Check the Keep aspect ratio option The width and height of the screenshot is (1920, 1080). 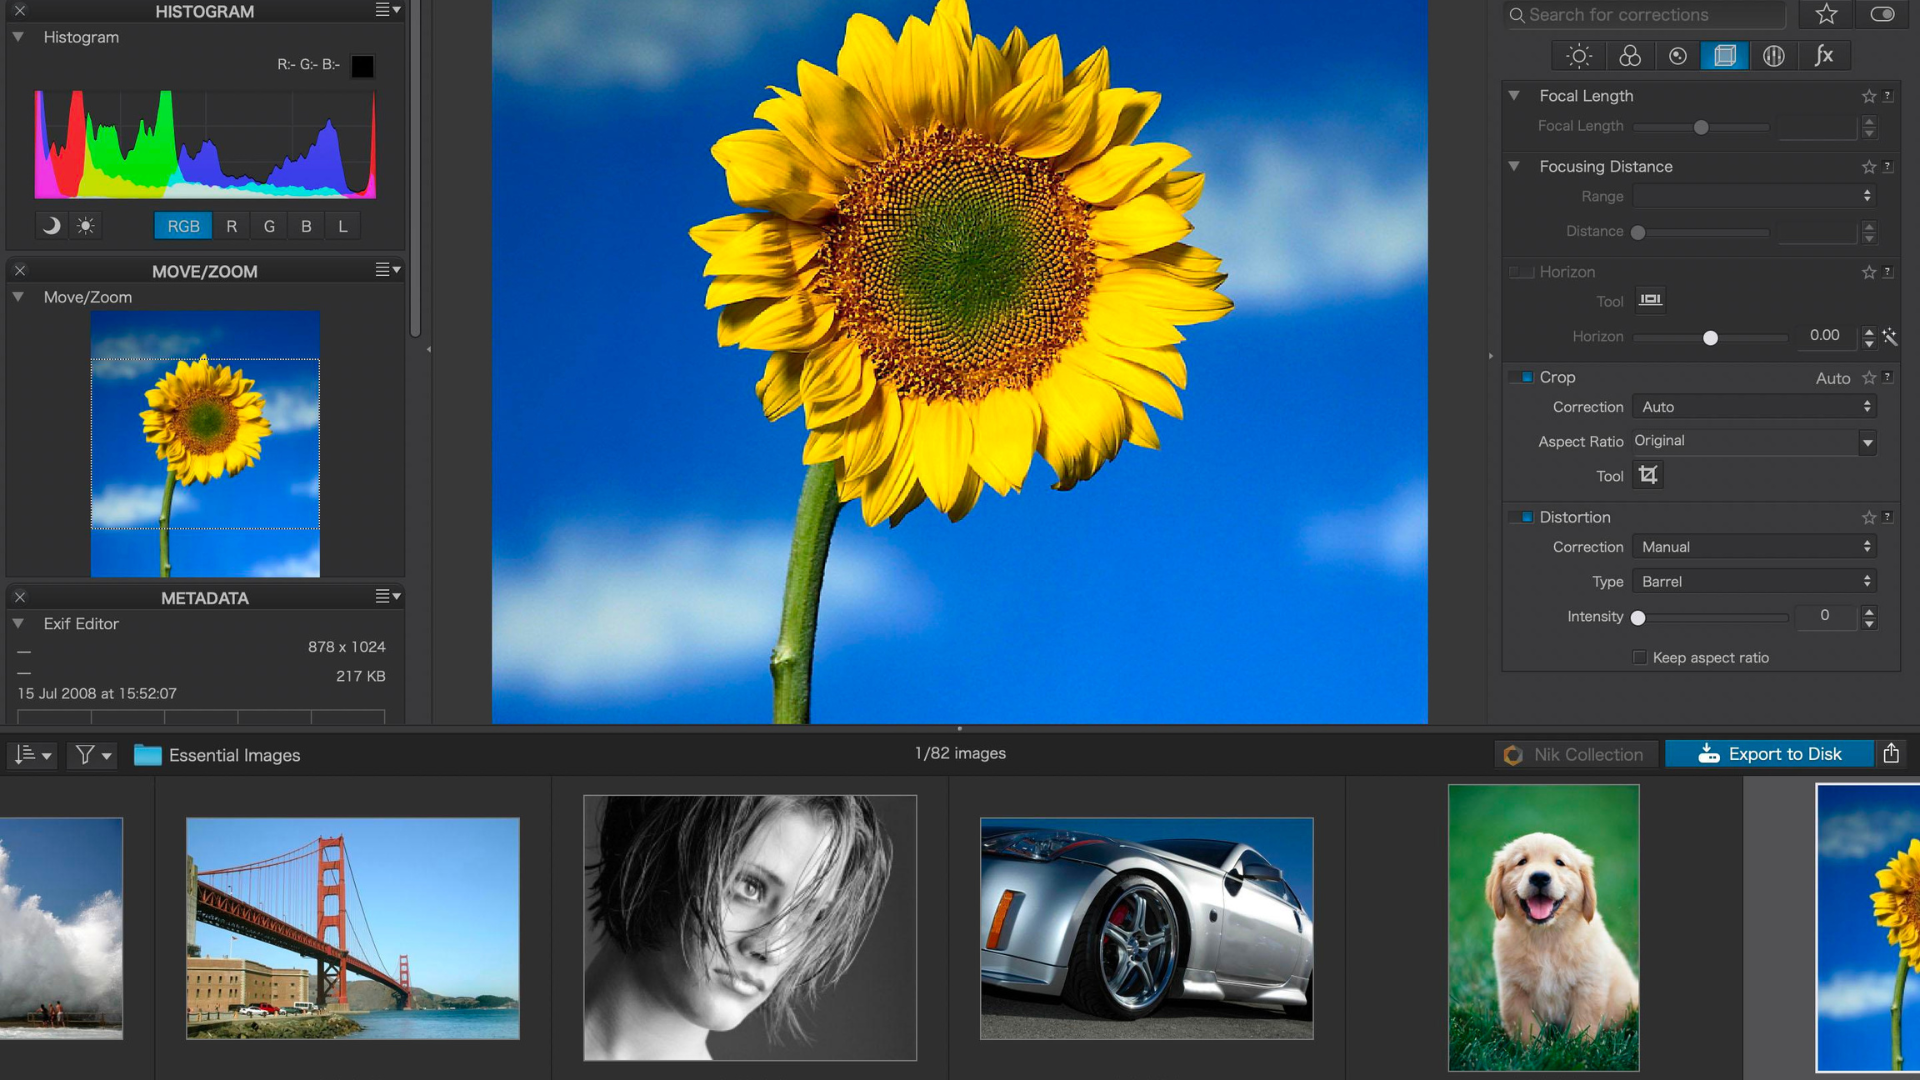point(1640,657)
